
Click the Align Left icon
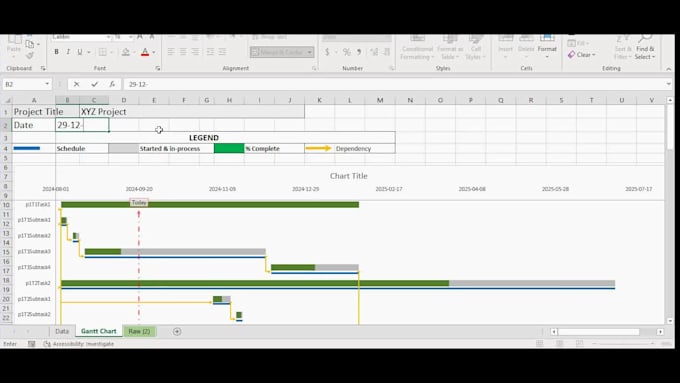[x=171, y=52]
